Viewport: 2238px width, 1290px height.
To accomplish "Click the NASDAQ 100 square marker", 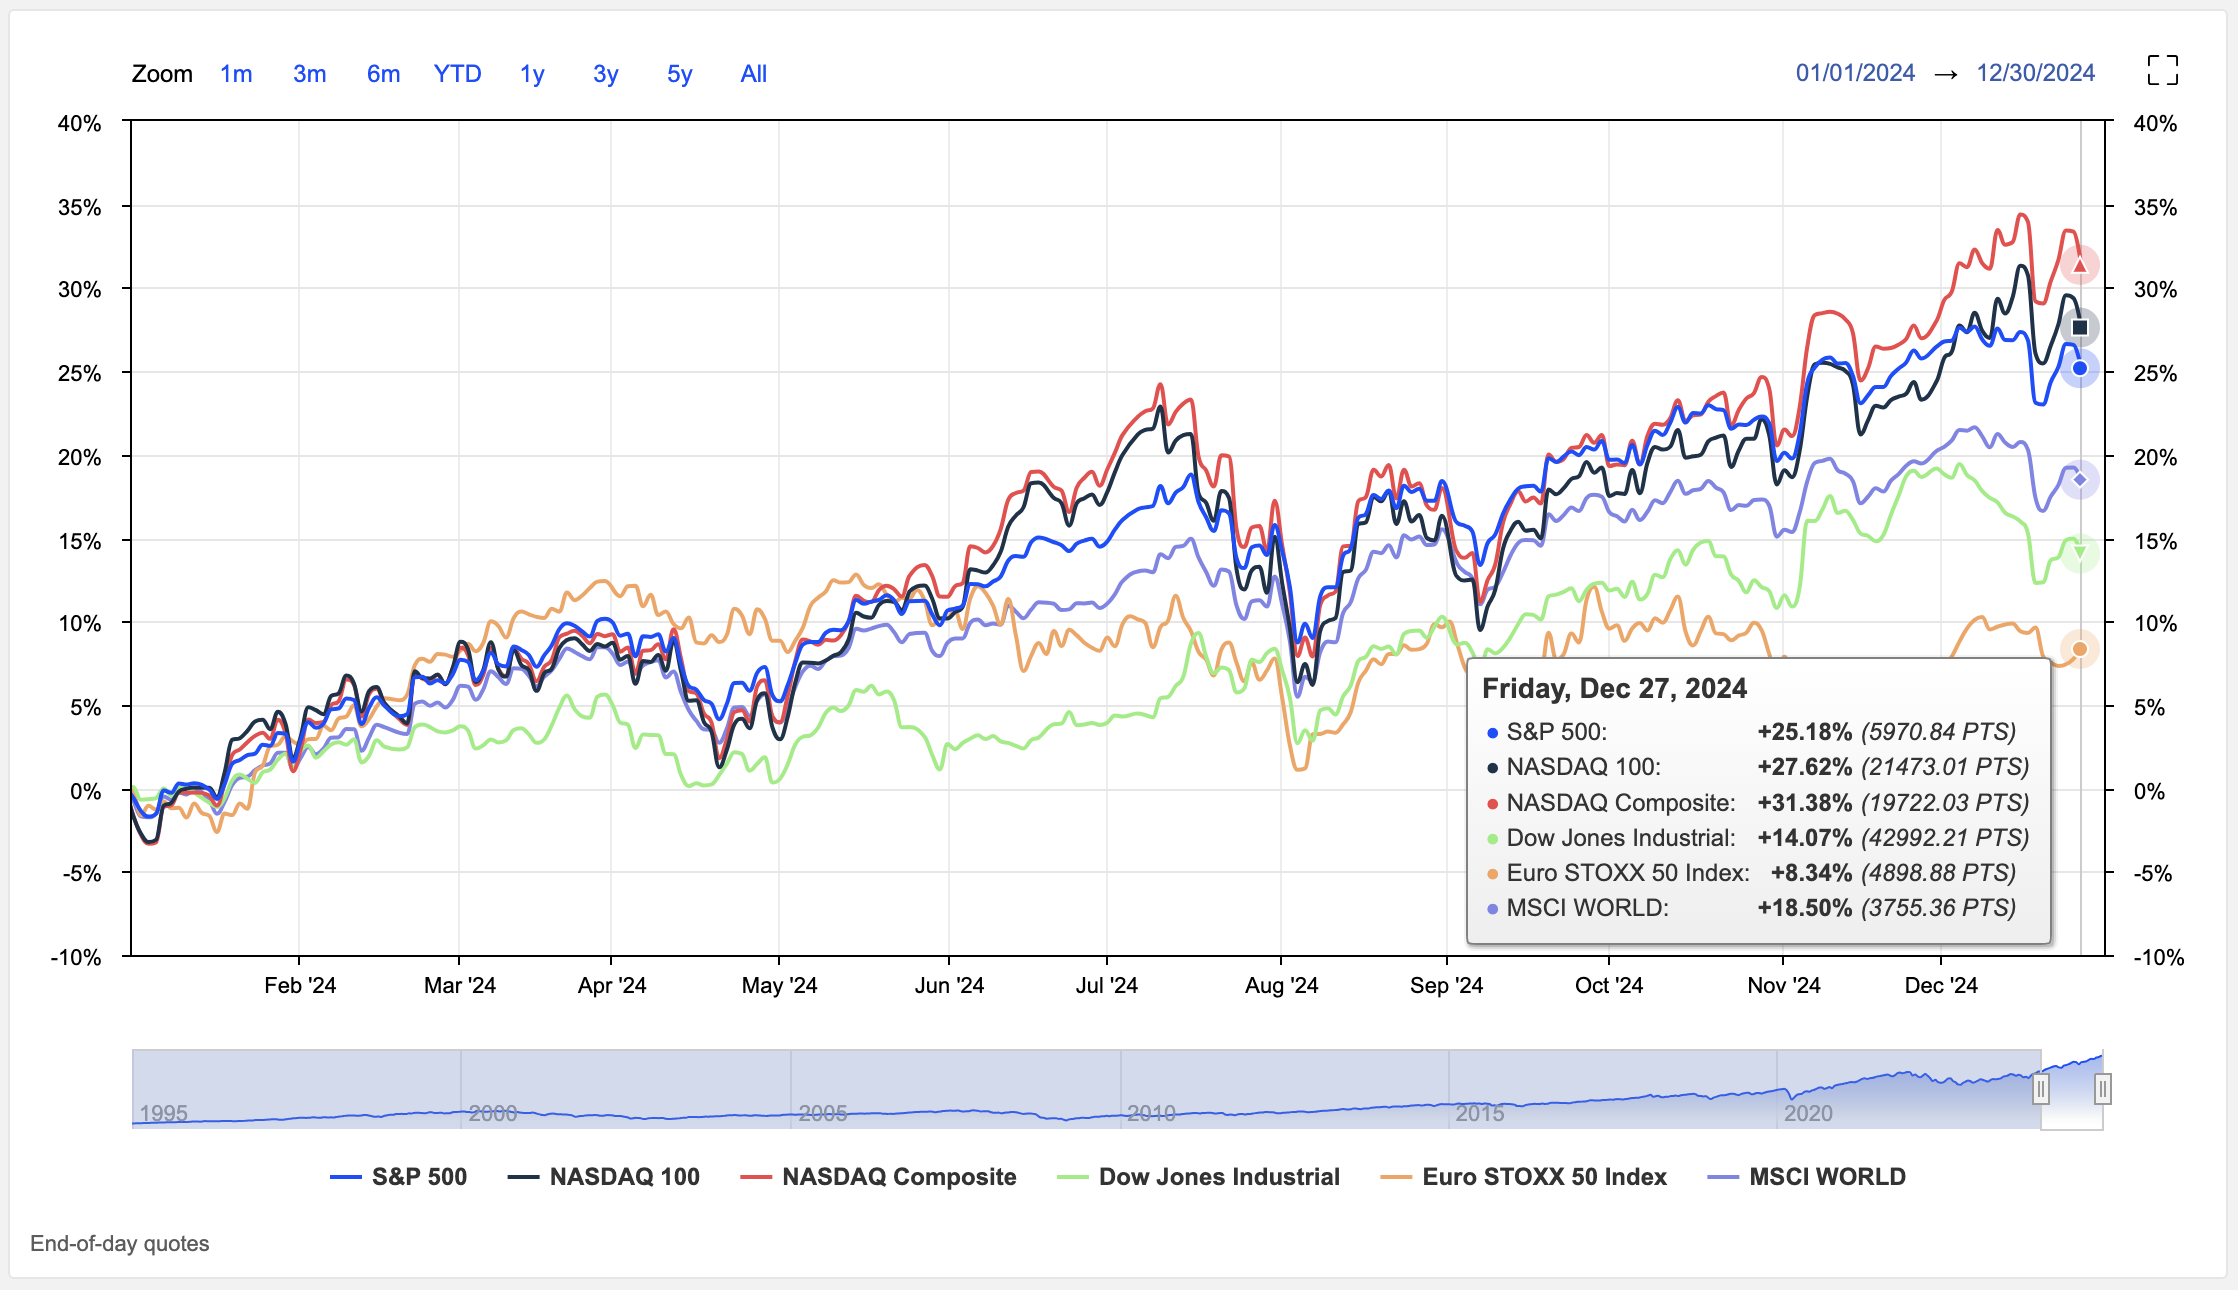I will click(x=2080, y=327).
